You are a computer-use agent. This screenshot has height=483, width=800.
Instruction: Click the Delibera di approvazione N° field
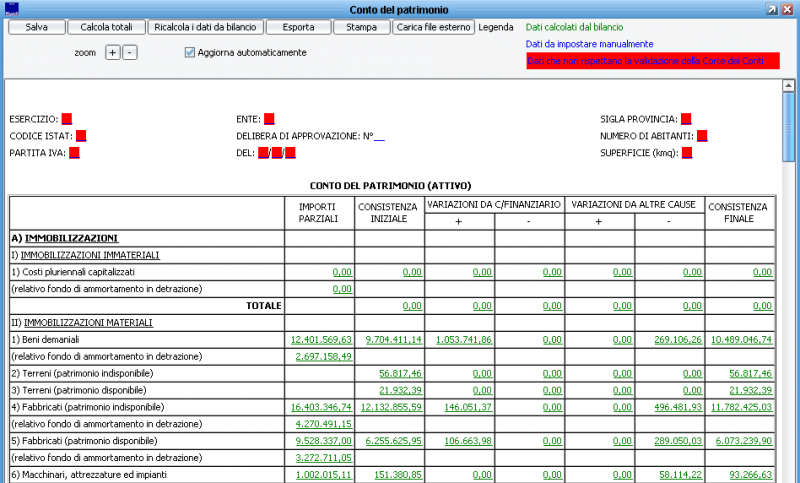pyautogui.click(x=379, y=136)
